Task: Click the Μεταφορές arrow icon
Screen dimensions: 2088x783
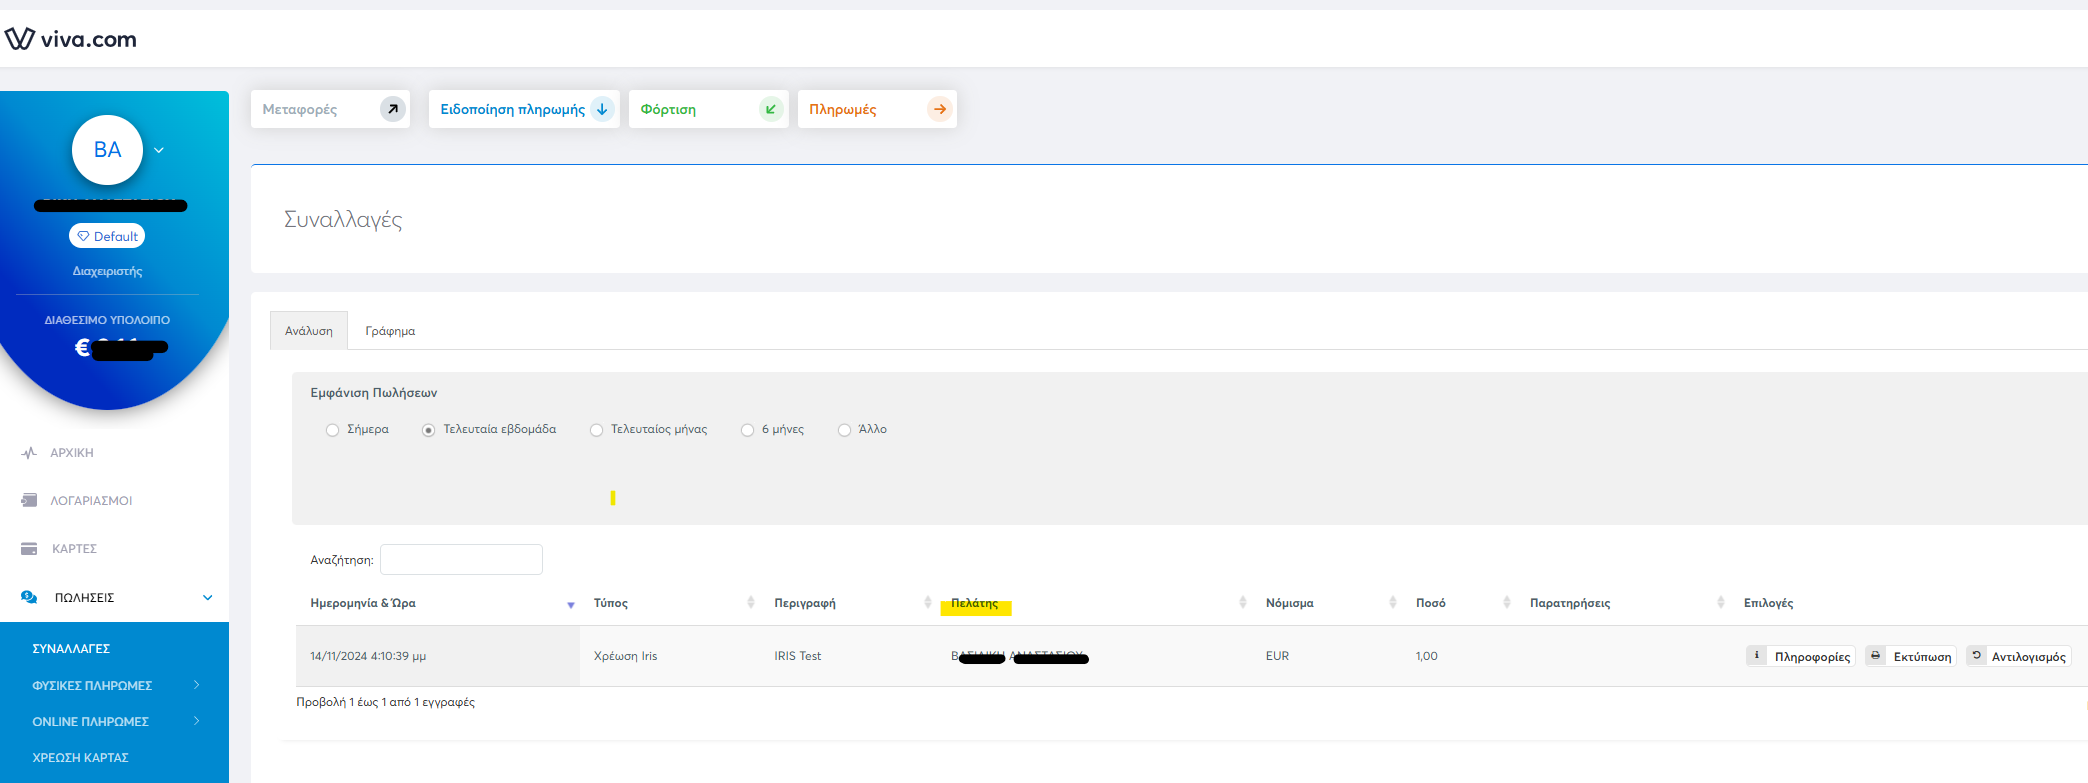Action: [x=393, y=109]
